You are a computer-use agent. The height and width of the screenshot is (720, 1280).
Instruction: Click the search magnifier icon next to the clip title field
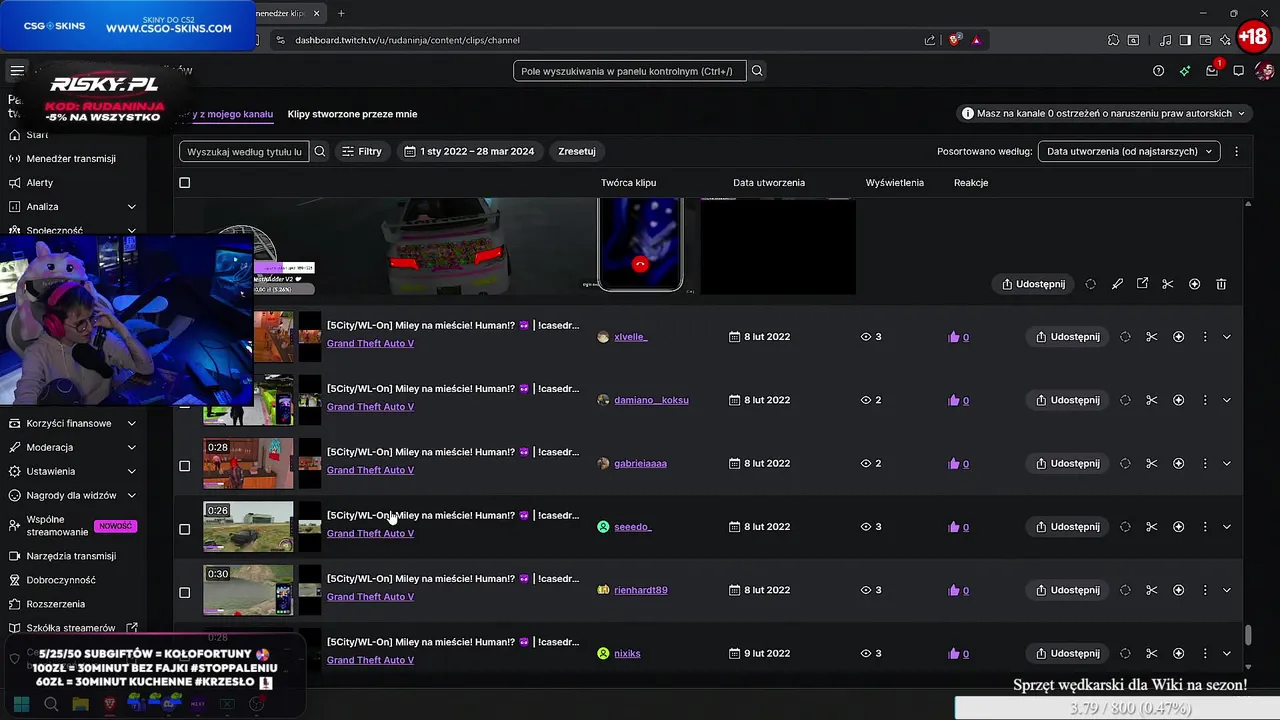[x=320, y=151]
